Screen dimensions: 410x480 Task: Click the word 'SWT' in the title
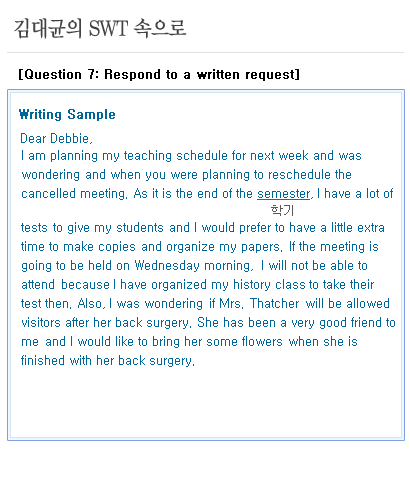pos(108,28)
